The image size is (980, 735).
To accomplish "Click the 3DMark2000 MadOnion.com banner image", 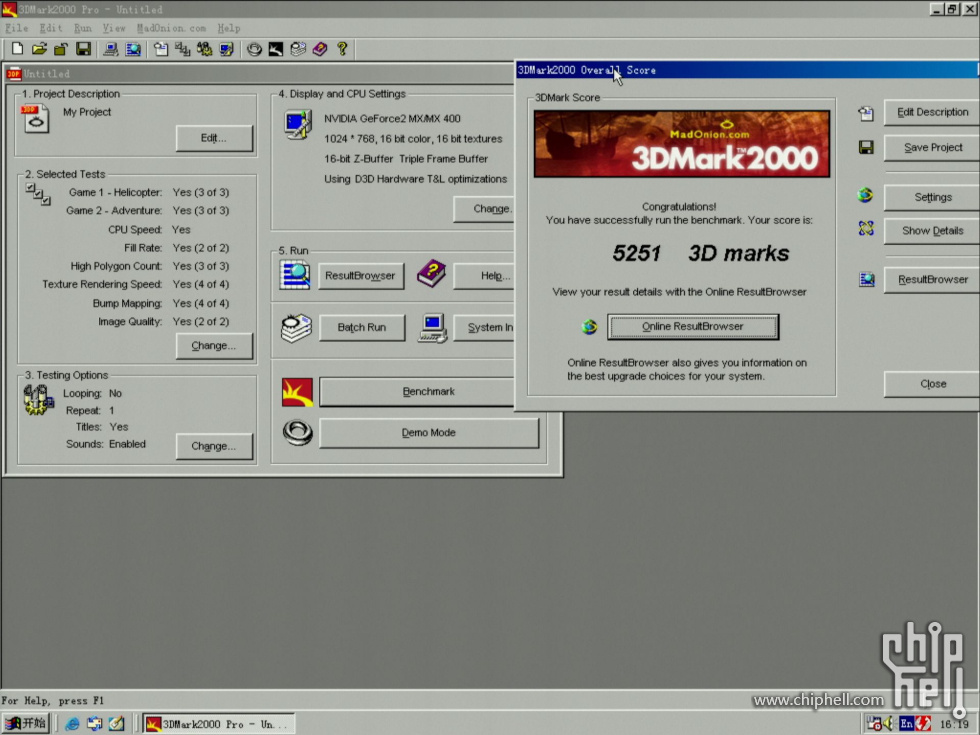I will (682, 144).
